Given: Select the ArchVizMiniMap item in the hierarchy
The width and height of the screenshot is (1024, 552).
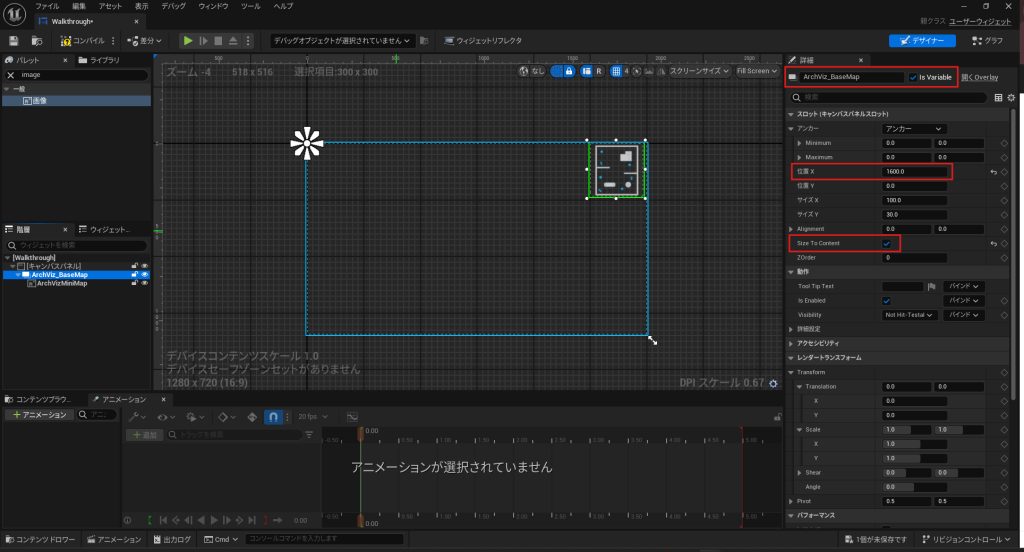Looking at the screenshot, I should [x=62, y=284].
